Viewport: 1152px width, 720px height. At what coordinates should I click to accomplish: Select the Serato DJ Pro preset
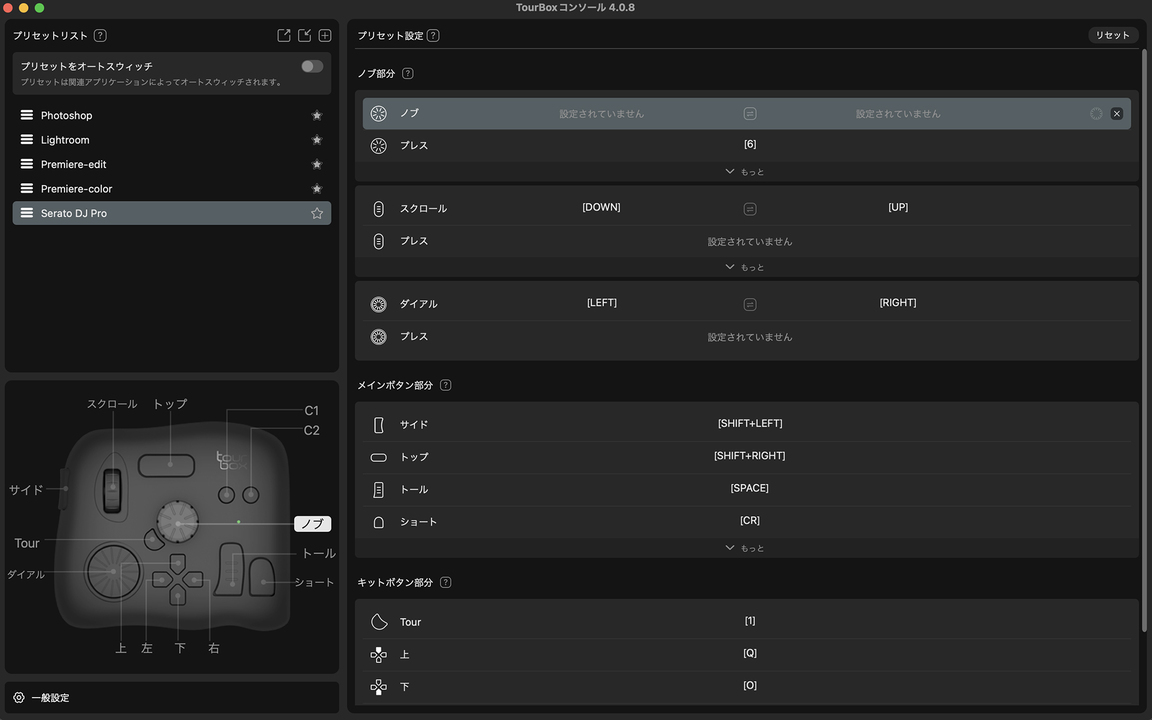tap(172, 213)
